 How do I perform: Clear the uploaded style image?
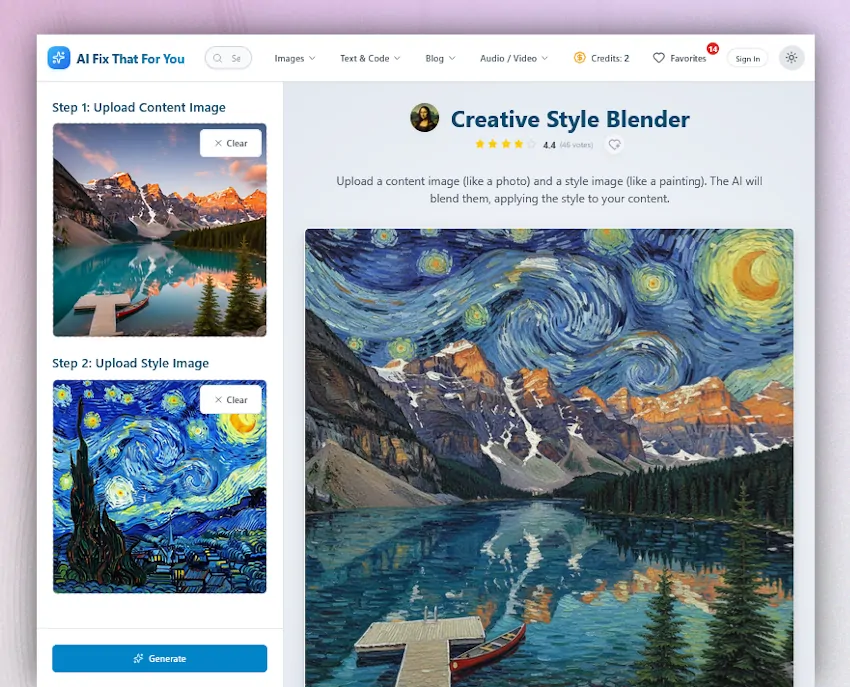(x=231, y=400)
